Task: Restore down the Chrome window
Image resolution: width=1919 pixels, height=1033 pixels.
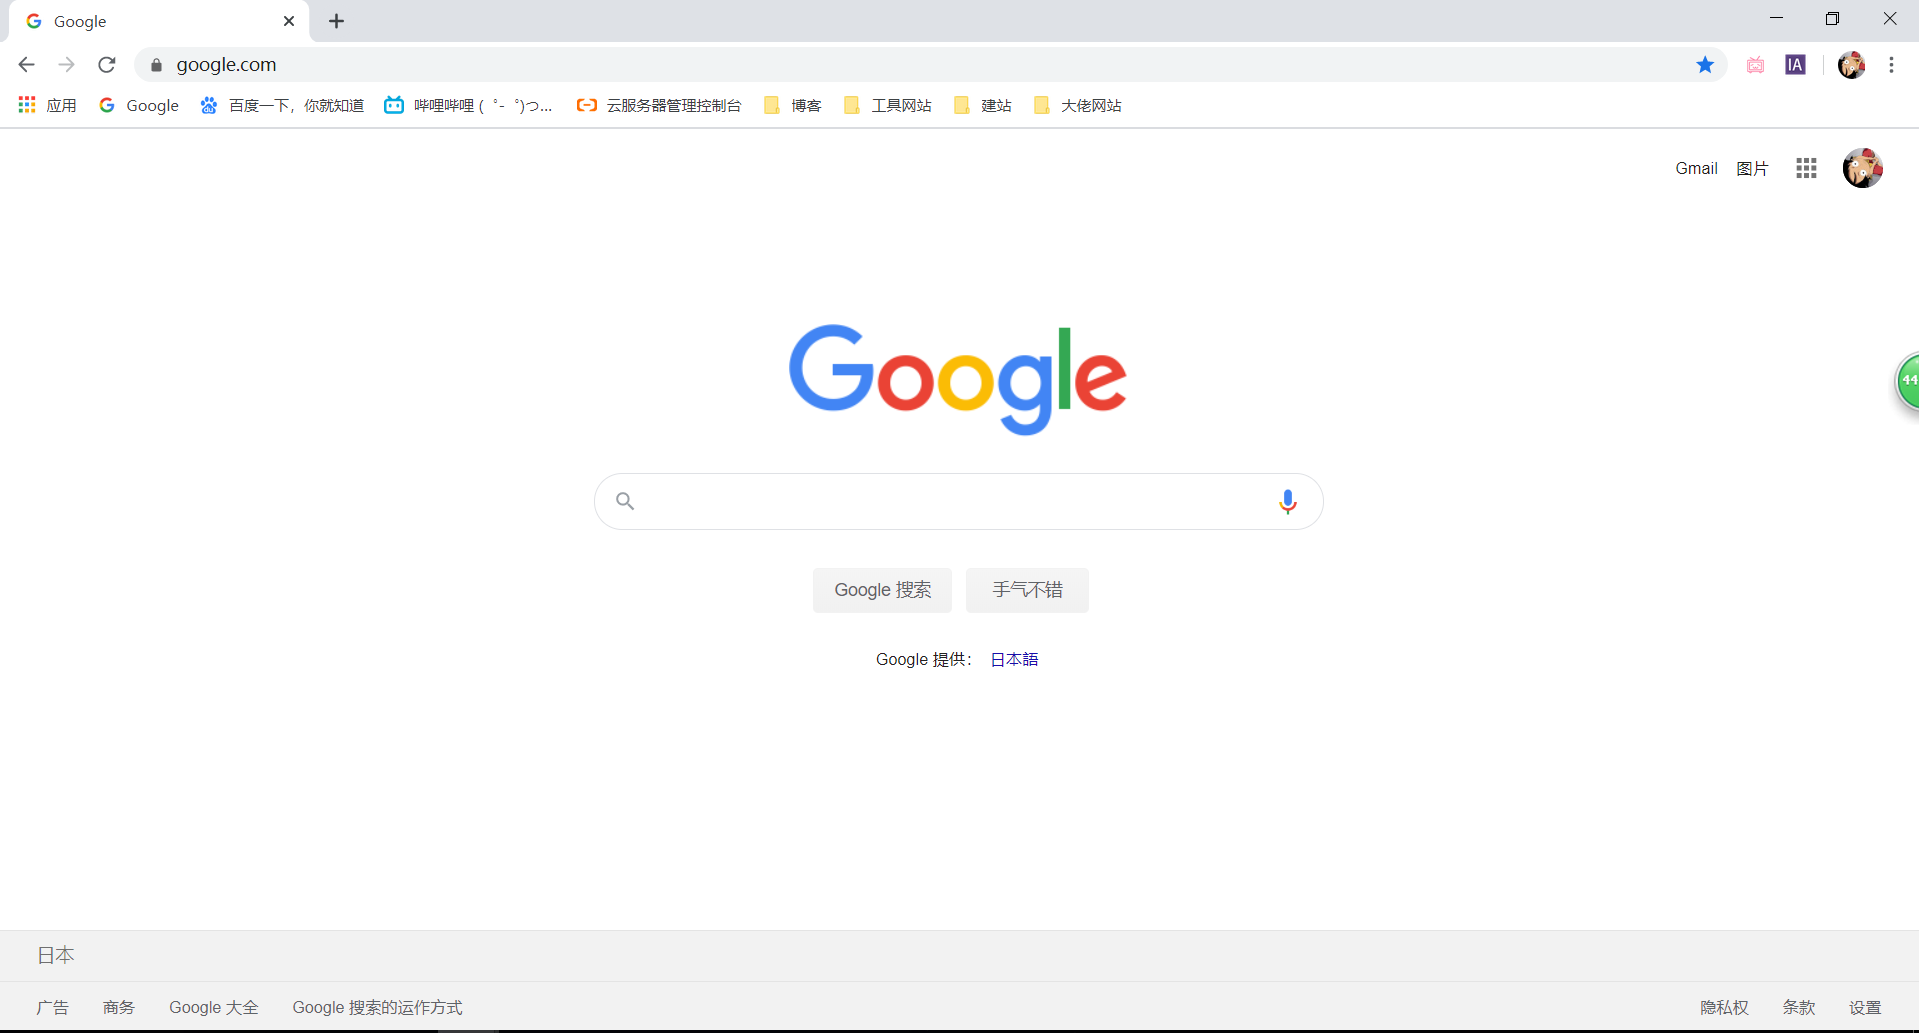Action: (x=1832, y=18)
